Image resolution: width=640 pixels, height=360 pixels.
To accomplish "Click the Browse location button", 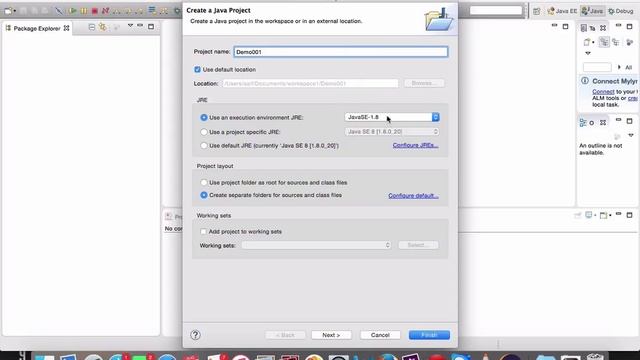I will (x=424, y=83).
